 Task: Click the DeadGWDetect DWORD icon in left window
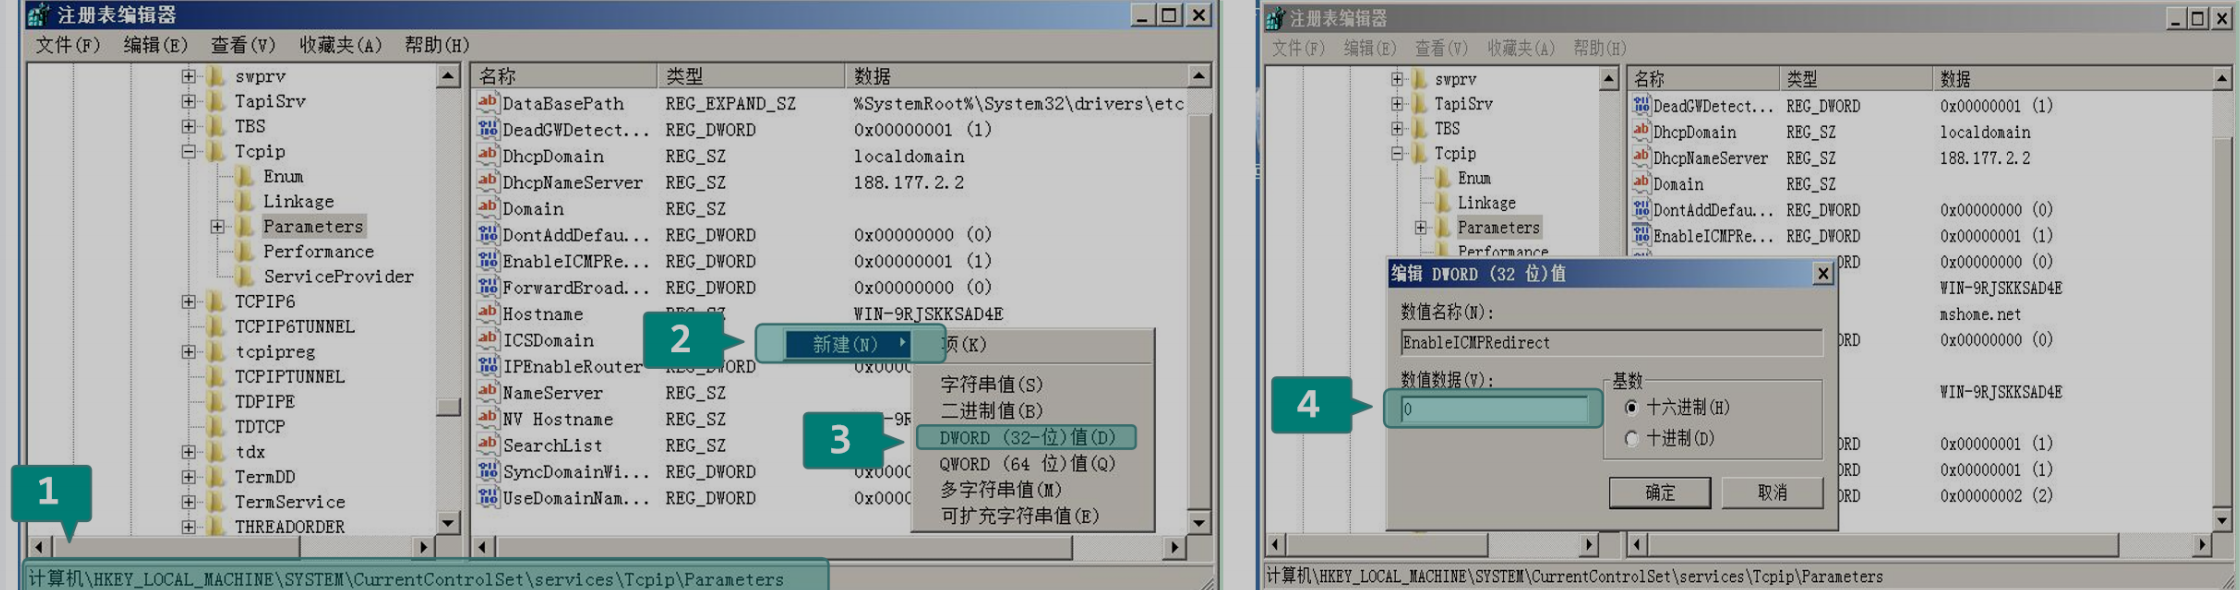point(487,129)
